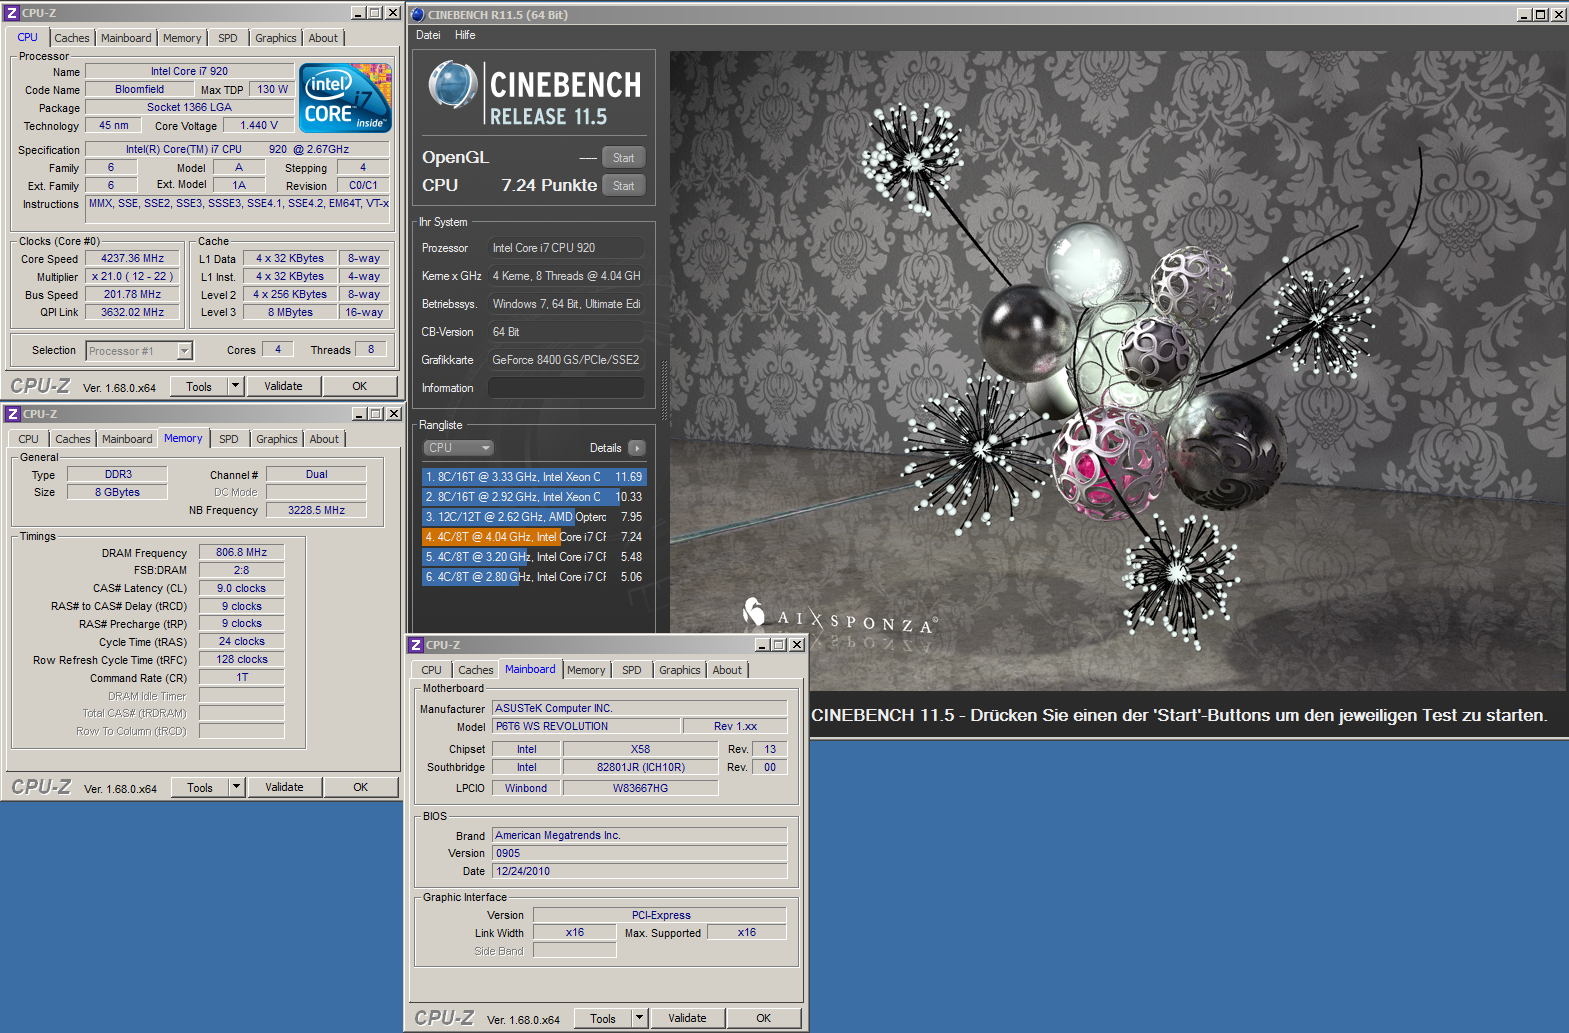Click the Bus Speed value 201.78 MHz
1569x1033 pixels.
click(132, 294)
